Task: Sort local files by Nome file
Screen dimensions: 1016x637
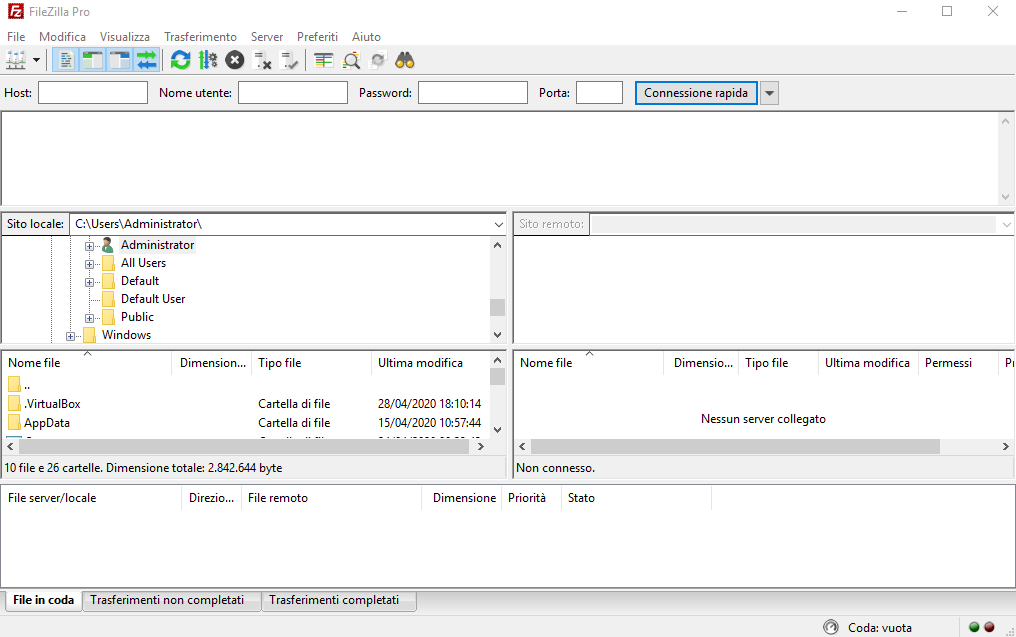Action: pos(87,363)
